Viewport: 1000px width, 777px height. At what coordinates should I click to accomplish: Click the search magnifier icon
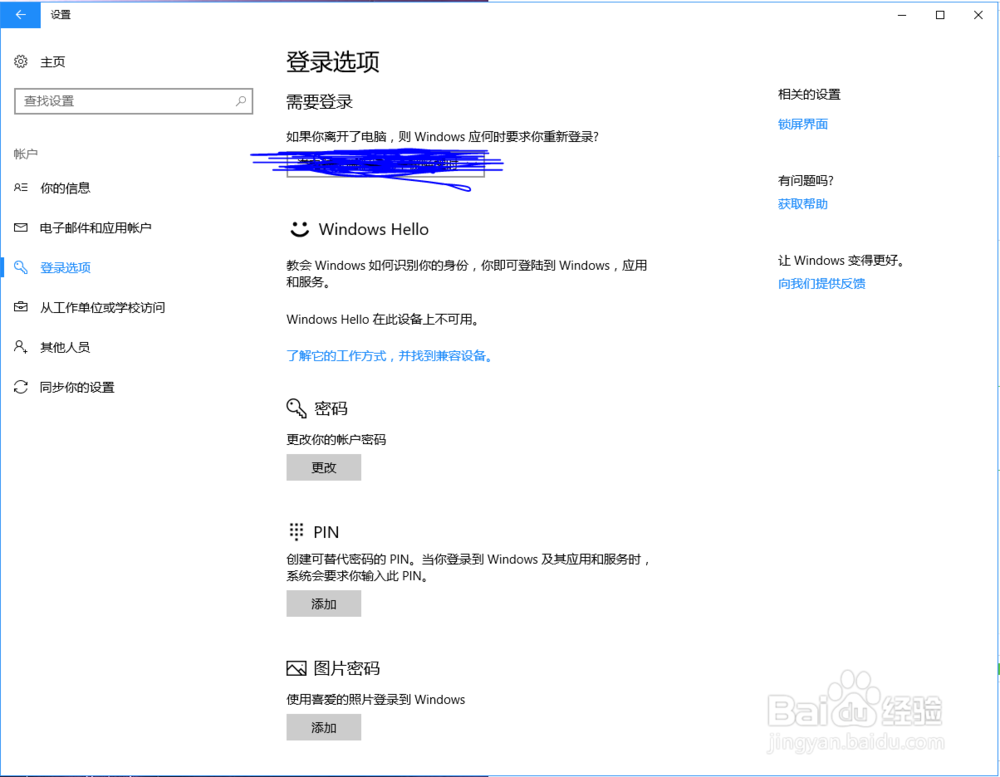240,101
